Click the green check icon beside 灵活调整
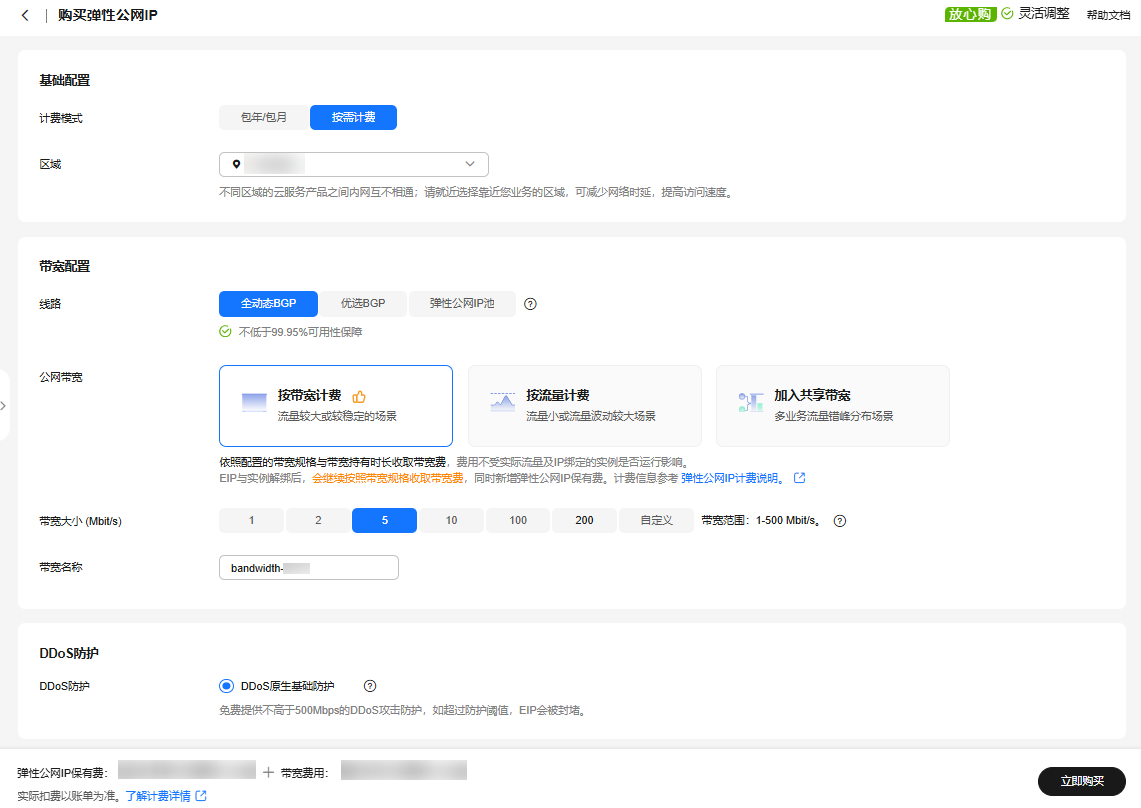 (1007, 13)
